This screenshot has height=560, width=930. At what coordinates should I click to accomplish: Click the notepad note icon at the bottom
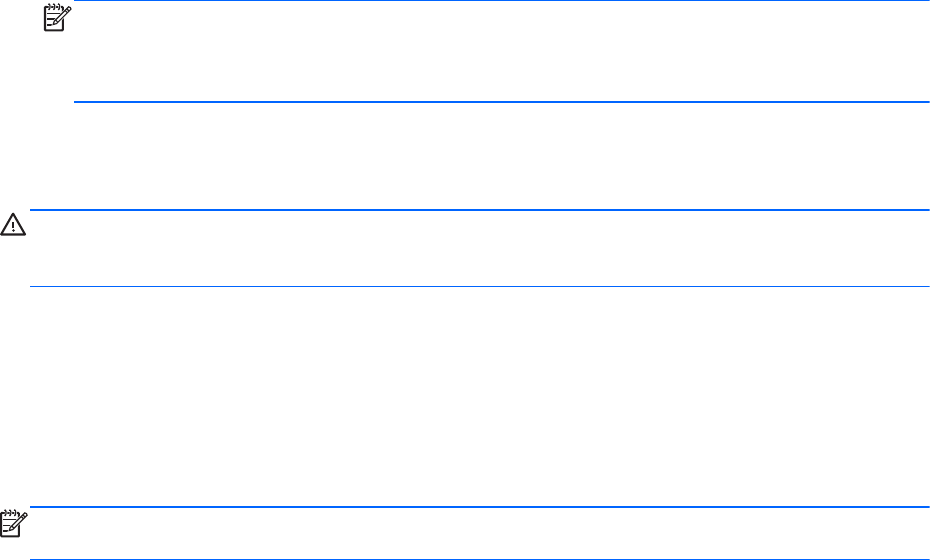[14, 522]
